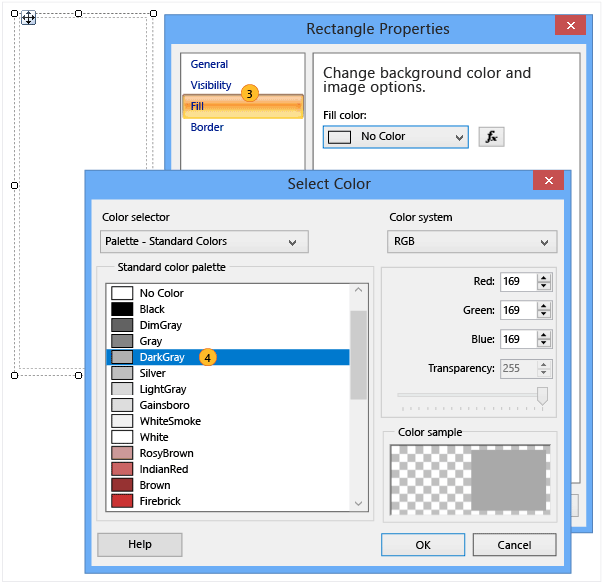The height and width of the screenshot is (583, 602).
Task: Open the Border page in Rectangle Properties
Action: click(x=207, y=127)
